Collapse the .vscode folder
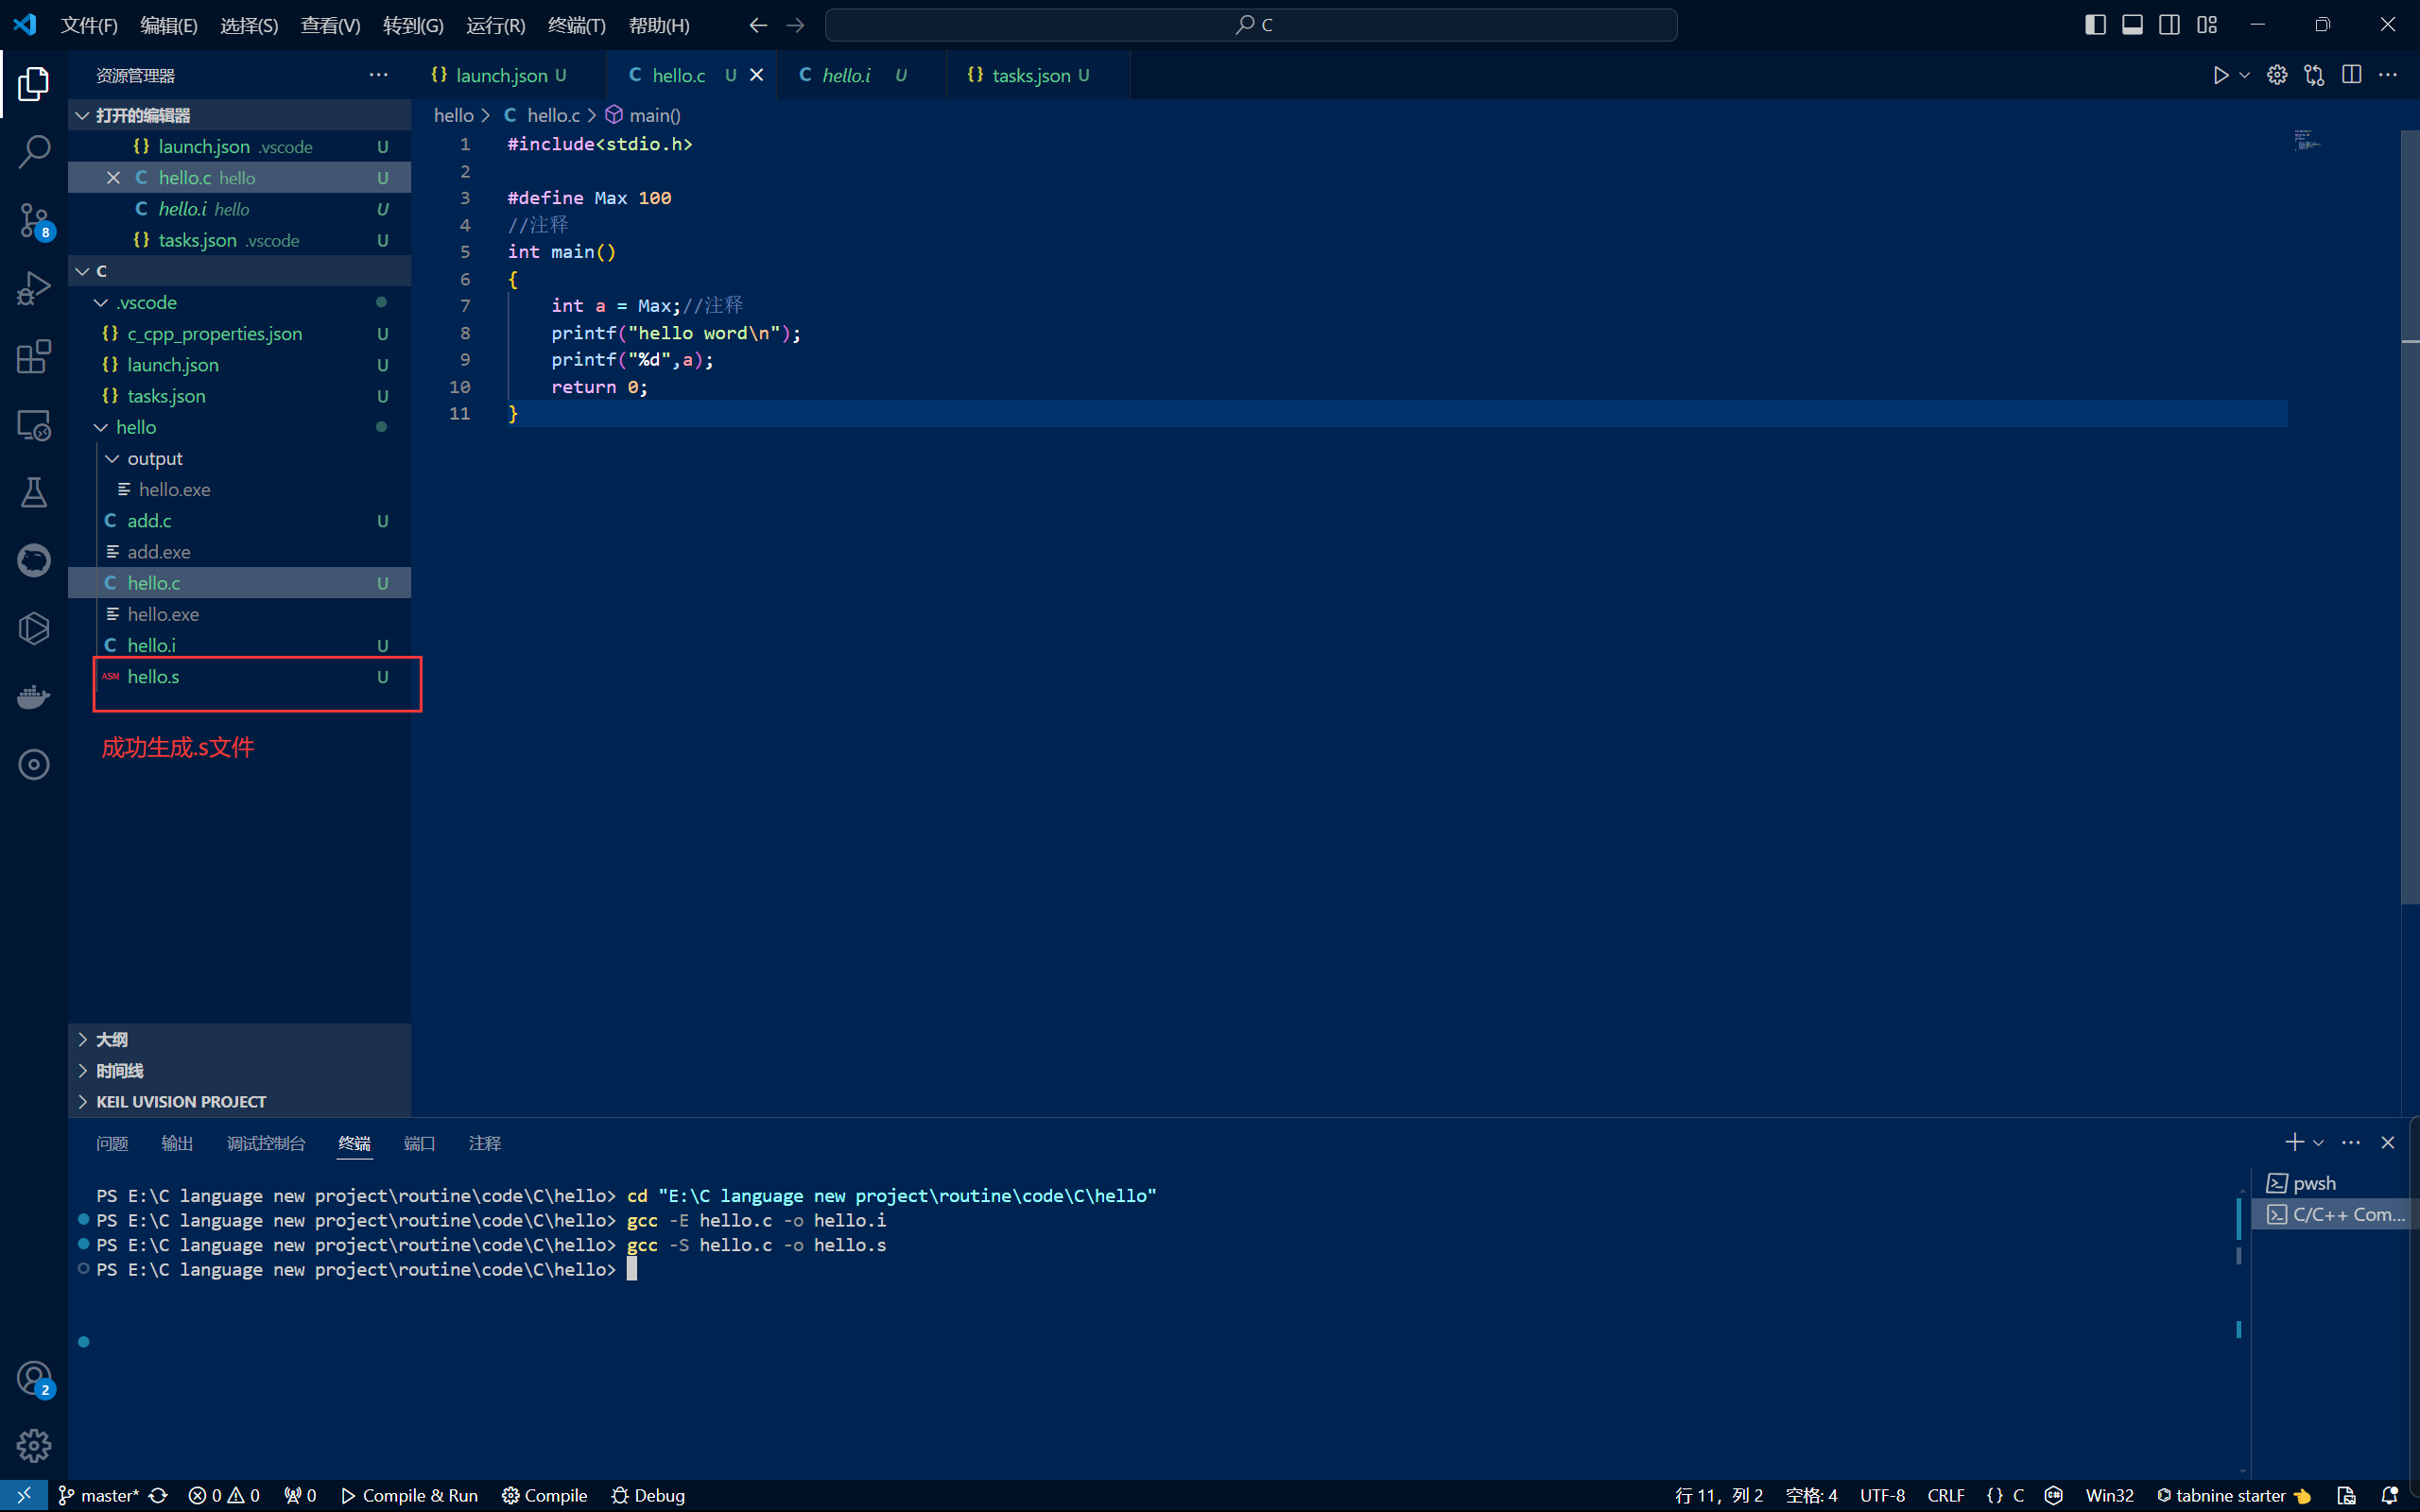This screenshot has width=2420, height=1512. click(240, 302)
